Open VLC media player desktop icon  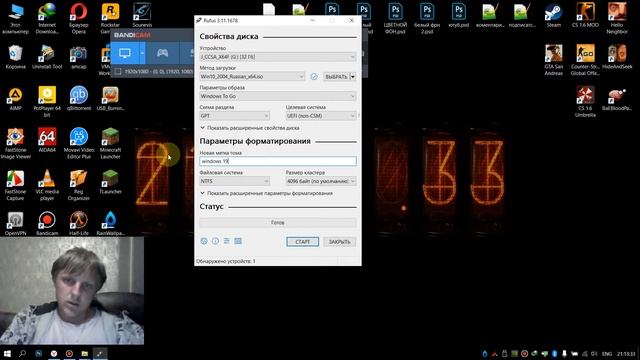pos(47,185)
